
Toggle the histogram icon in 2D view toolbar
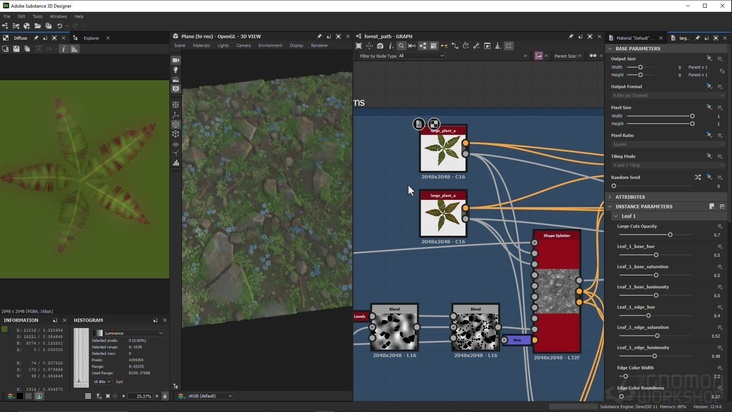click(x=74, y=49)
